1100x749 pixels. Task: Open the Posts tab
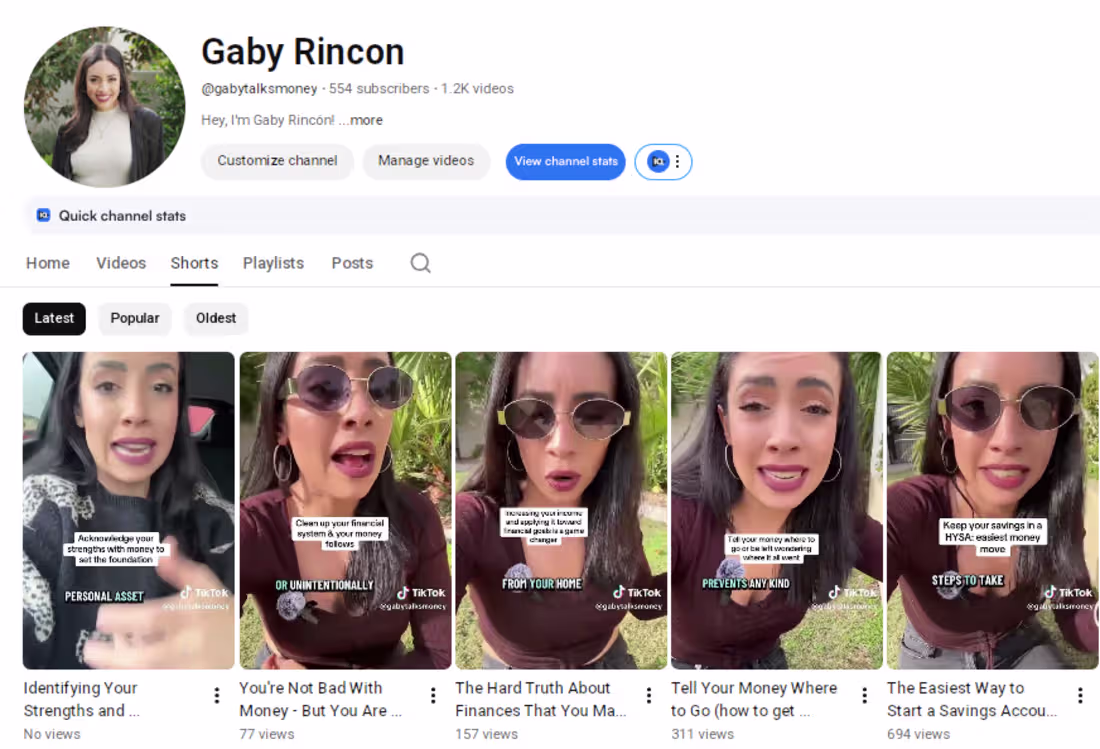point(352,263)
